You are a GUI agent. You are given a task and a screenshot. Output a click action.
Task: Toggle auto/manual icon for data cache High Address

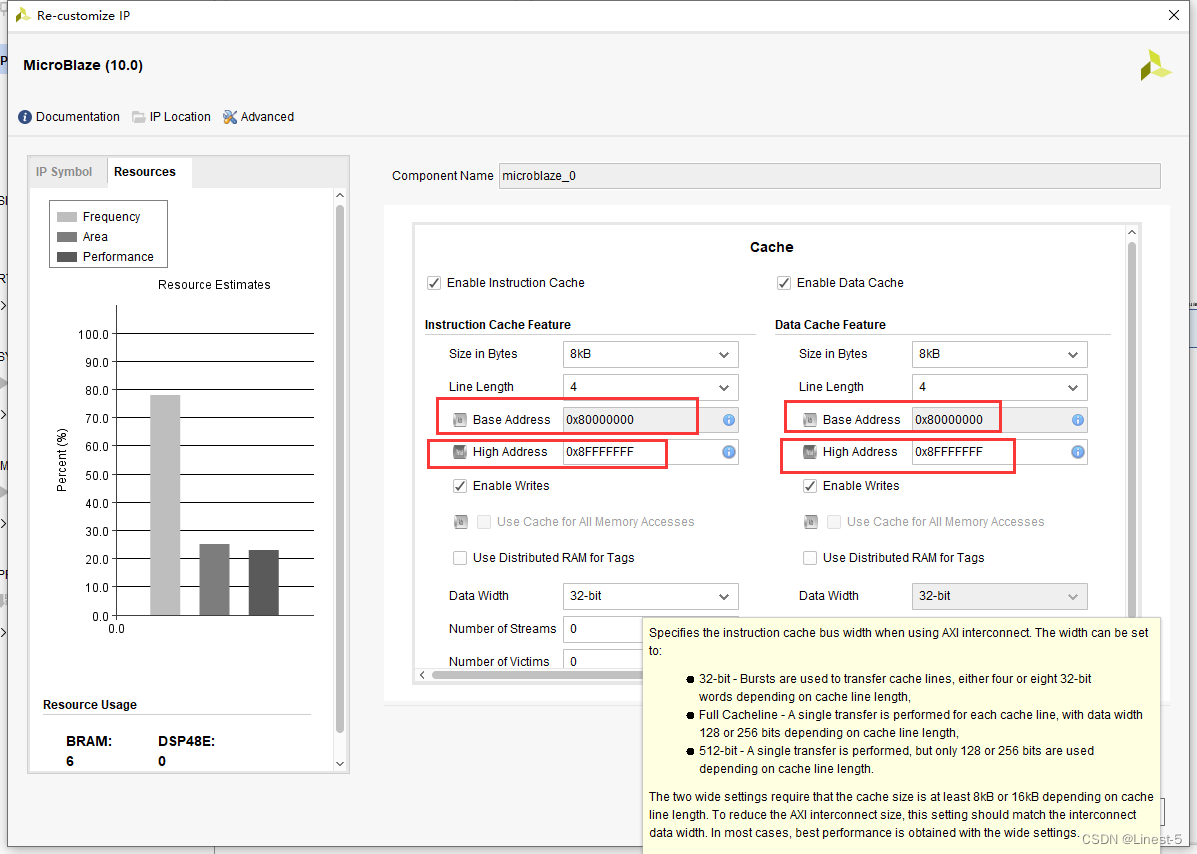coord(810,452)
